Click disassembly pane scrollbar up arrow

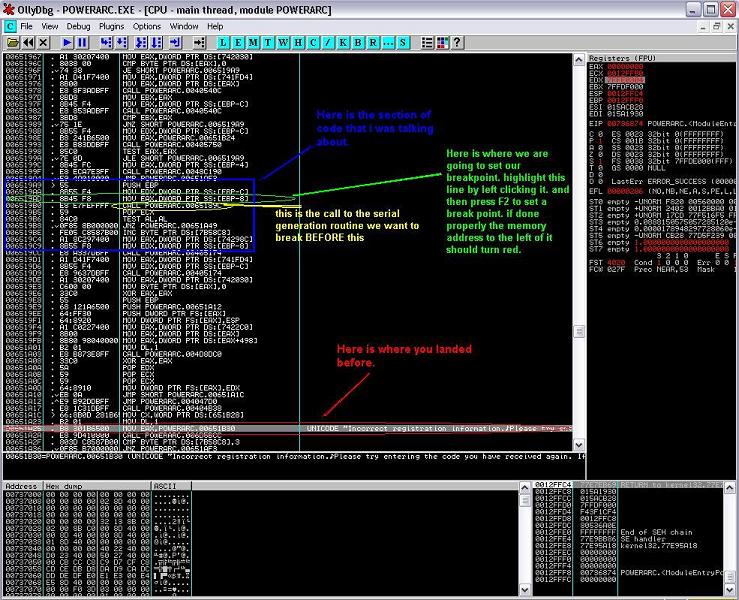[x=579, y=59]
